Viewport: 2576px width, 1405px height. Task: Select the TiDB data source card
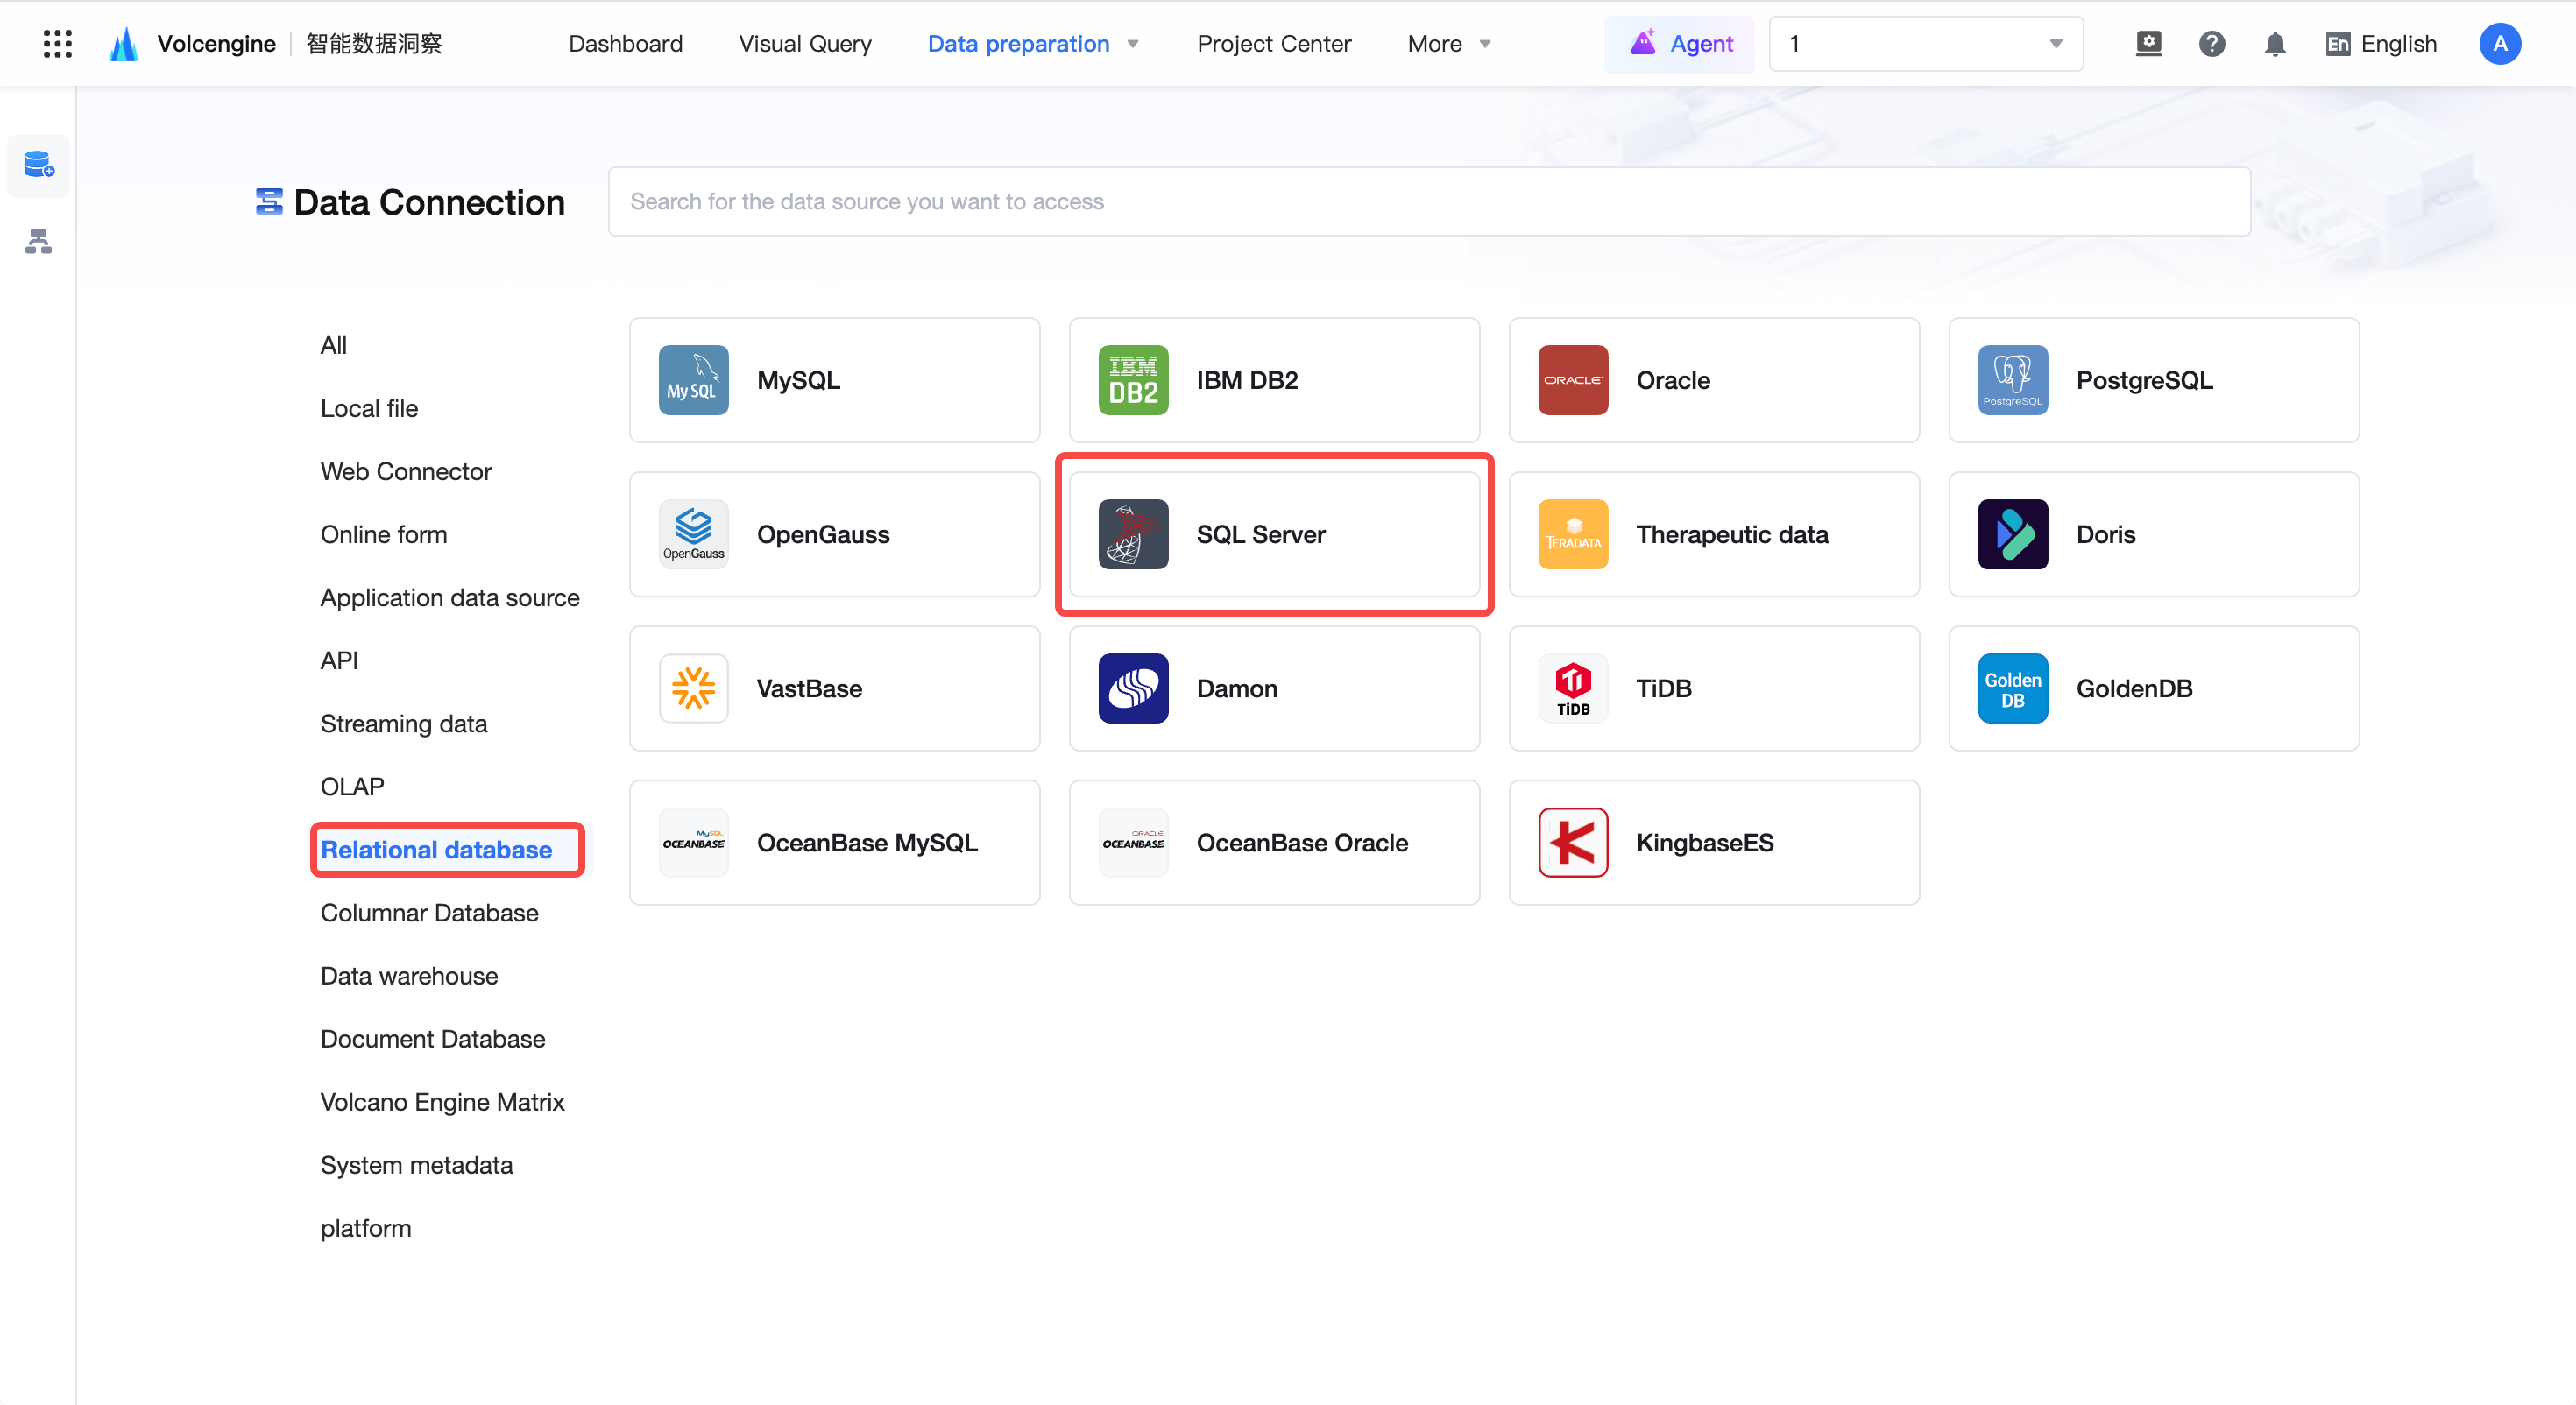[x=1714, y=688]
